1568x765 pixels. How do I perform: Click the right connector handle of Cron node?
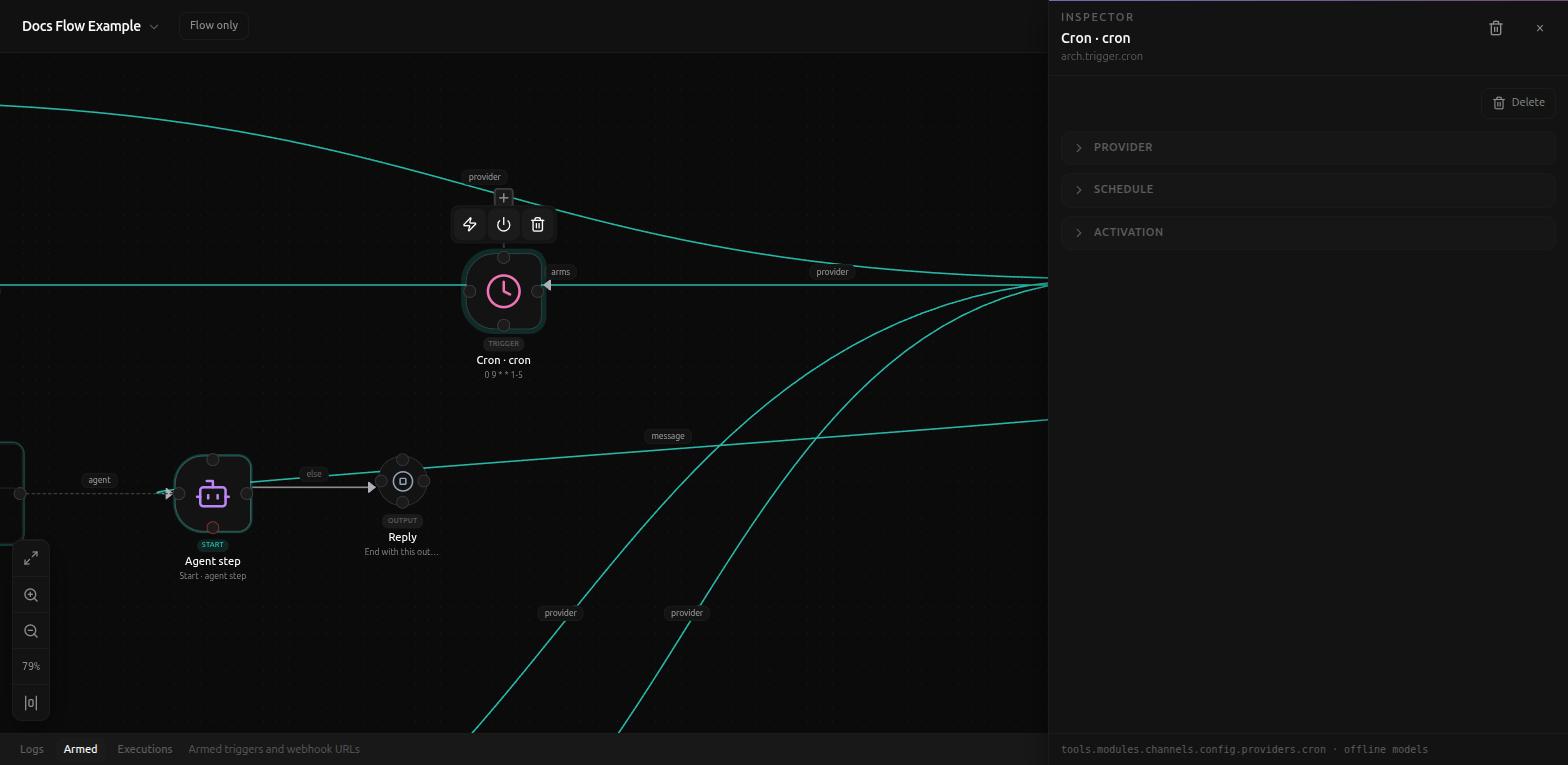coord(538,291)
